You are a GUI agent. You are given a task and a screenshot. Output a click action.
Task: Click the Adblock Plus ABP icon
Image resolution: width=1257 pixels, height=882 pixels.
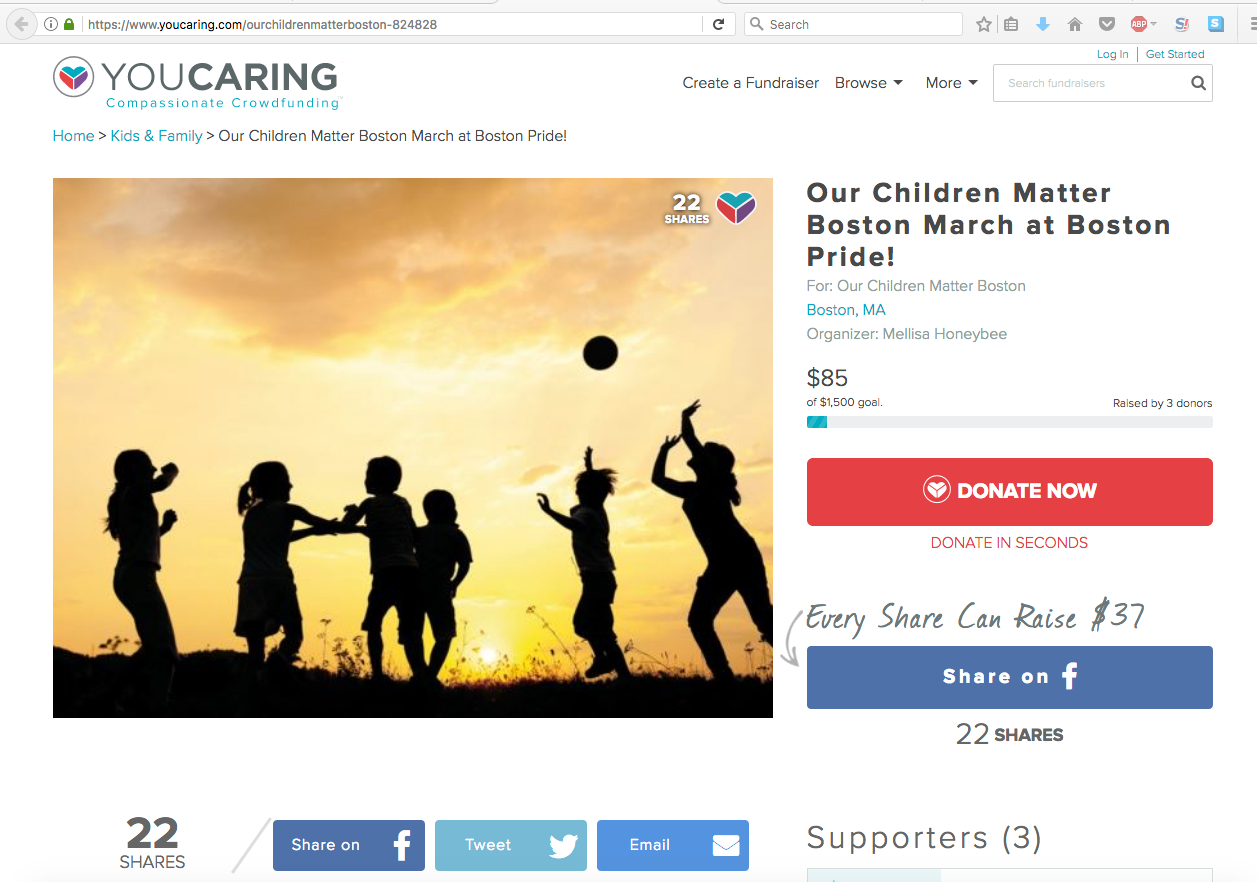(x=1139, y=24)
